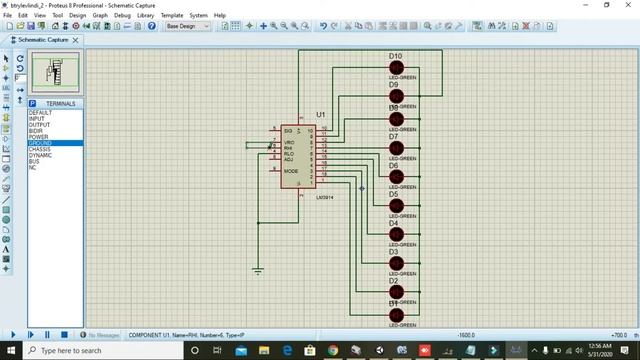Click the horizontal Mirror (X) icon

pyautogui.click(x=20, y=90)
